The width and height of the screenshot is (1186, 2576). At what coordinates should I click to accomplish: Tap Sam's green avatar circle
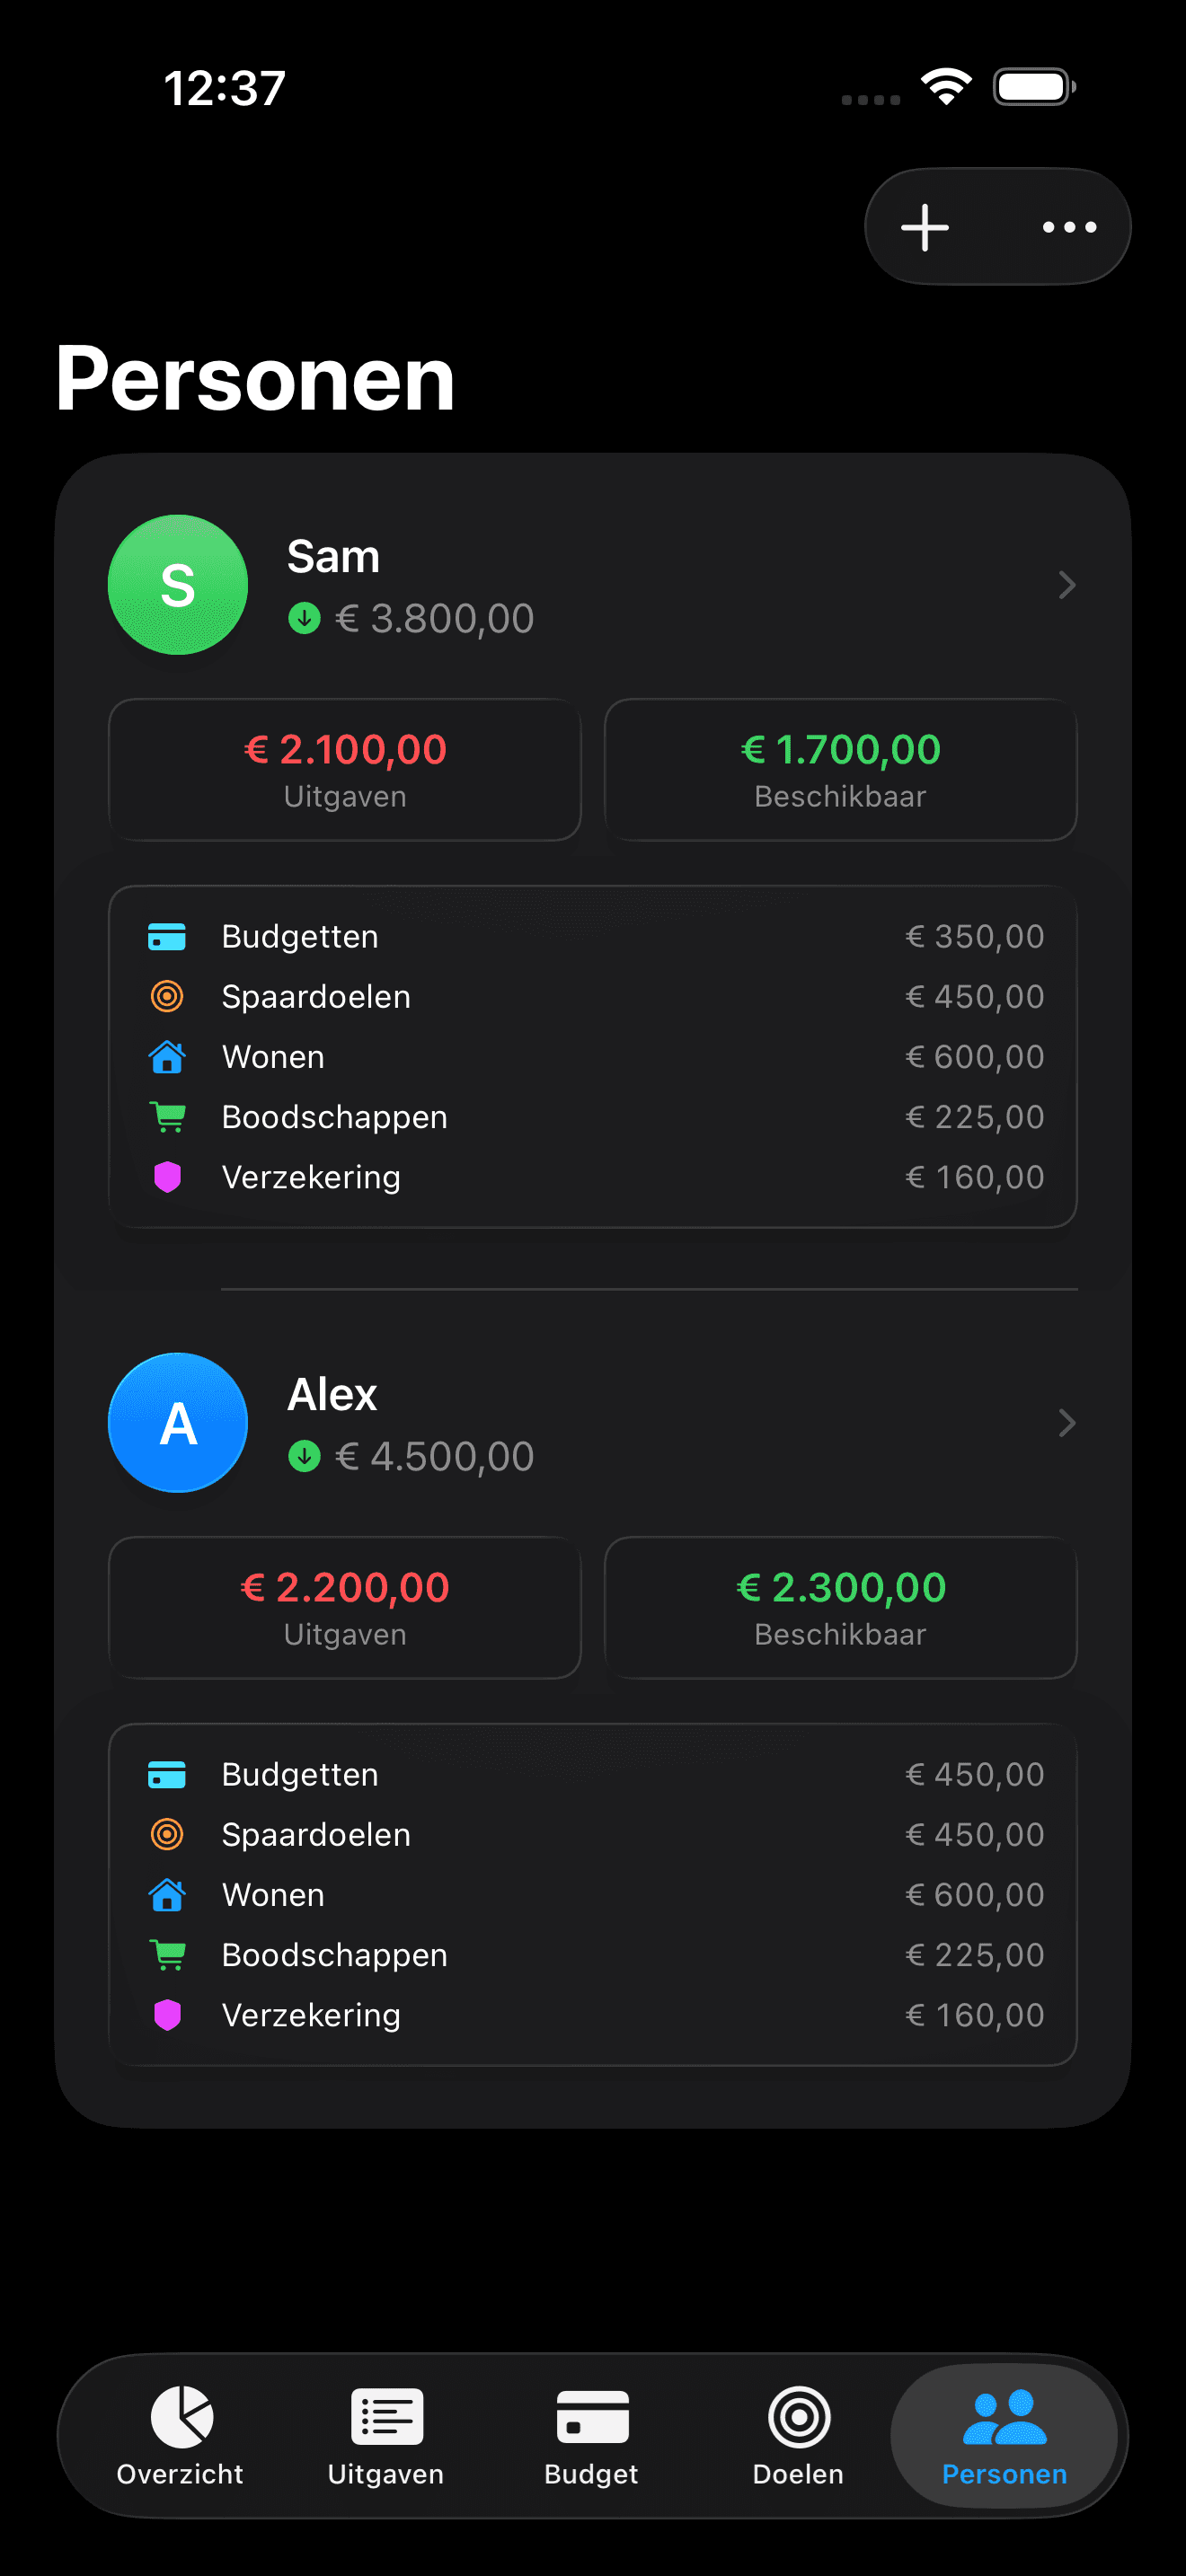coord(178,585)
